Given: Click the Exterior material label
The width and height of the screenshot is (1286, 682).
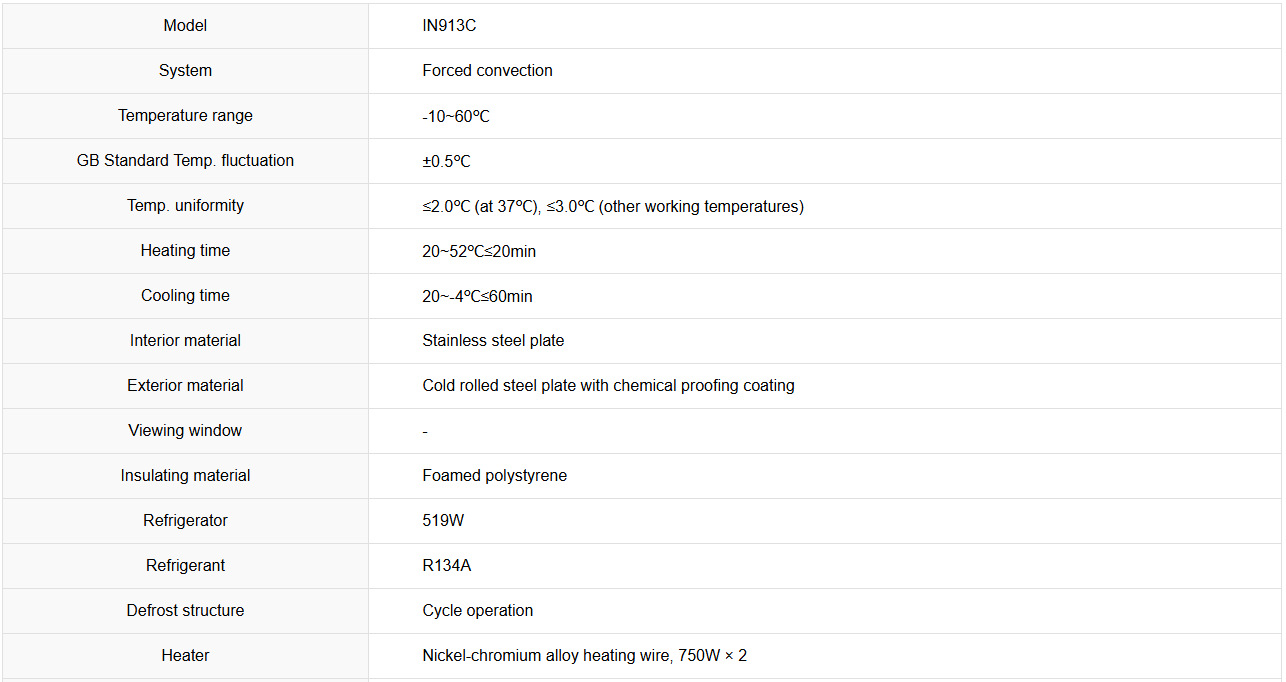Looking at the screenshot, I should [x=185, y=386].
